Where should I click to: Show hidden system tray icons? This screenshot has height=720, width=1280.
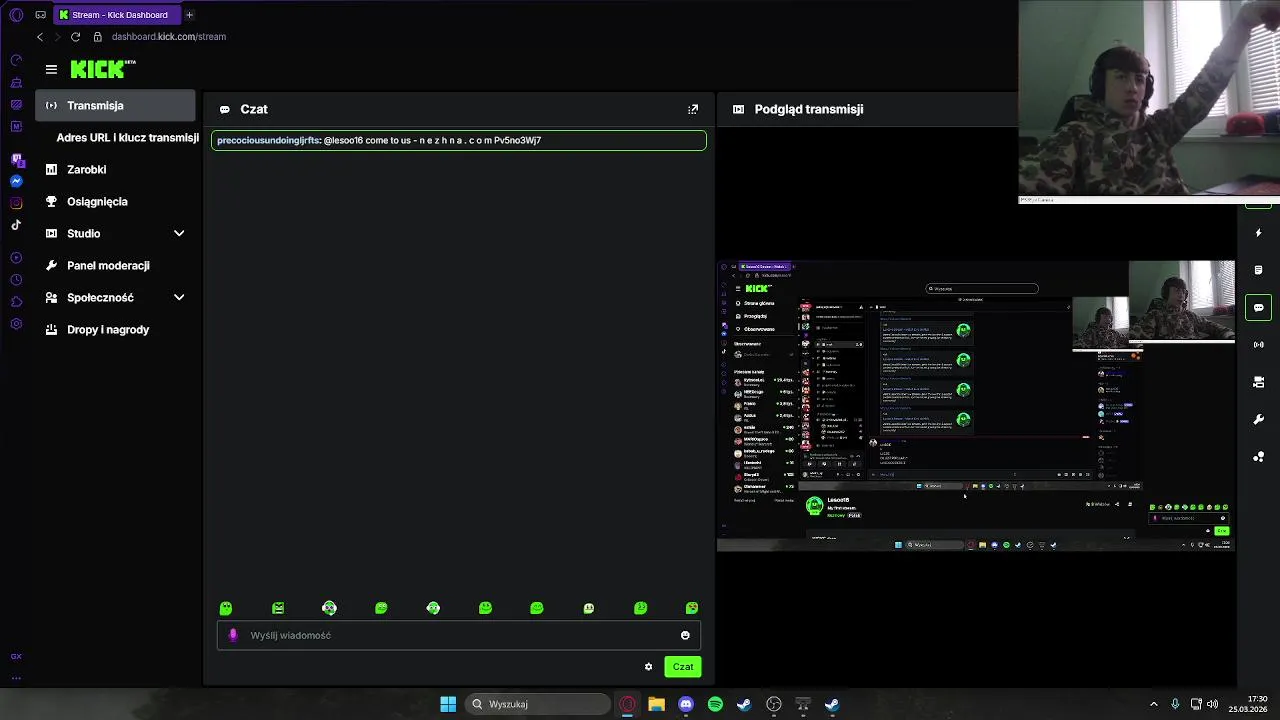1153,704
